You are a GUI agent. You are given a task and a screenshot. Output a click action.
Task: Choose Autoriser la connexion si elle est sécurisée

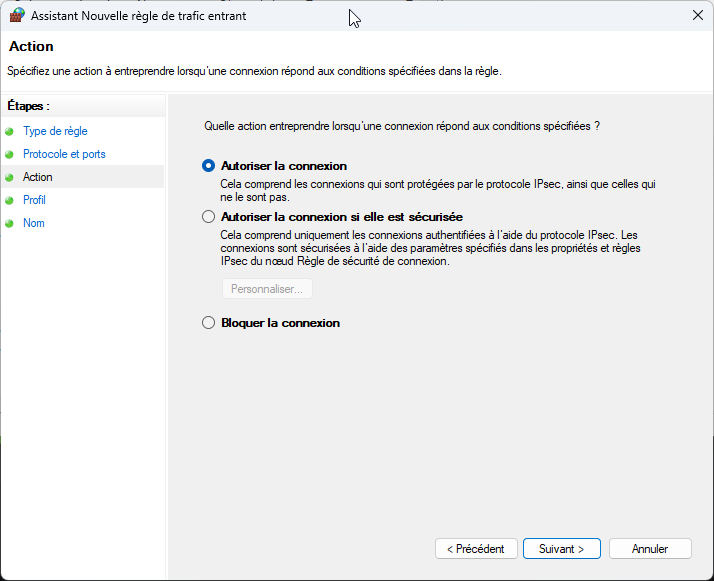pos(208,216)
